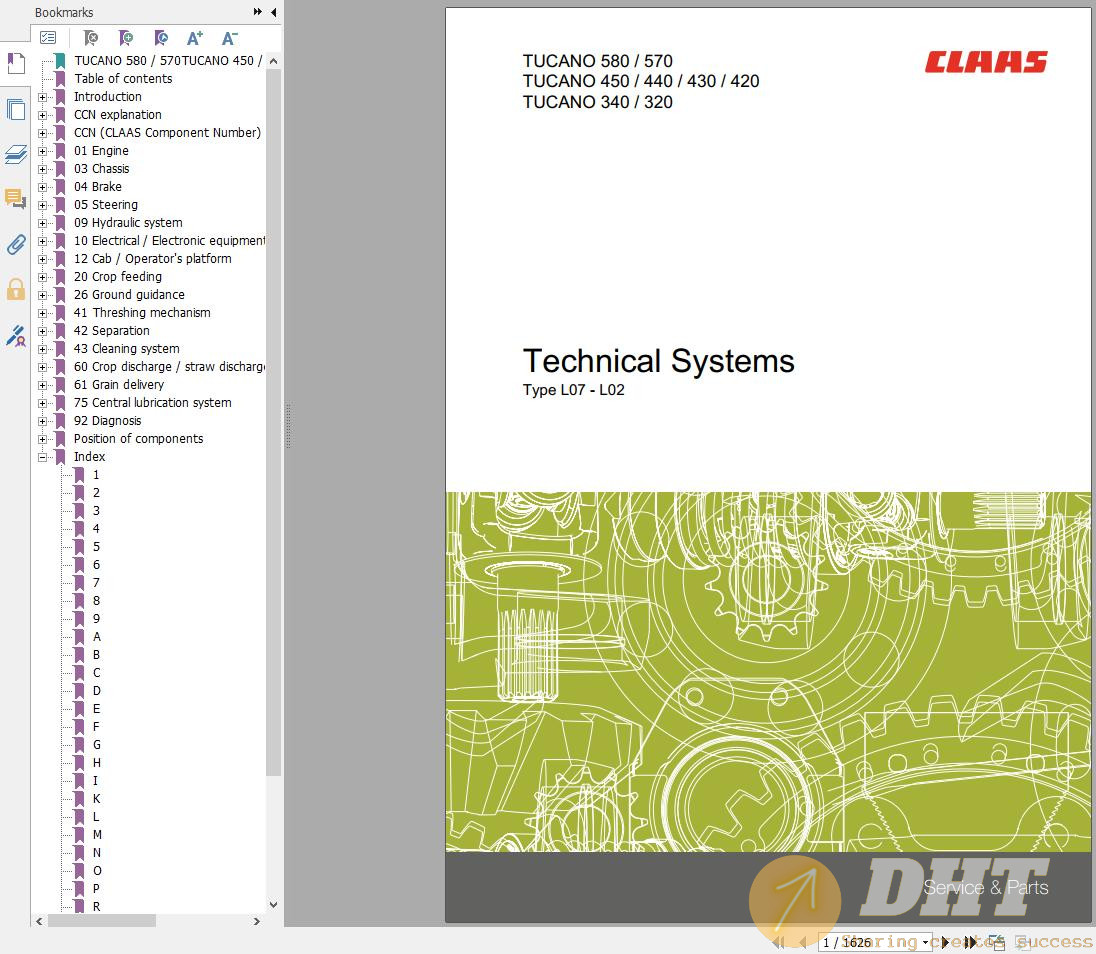The image size is (1096, 954).
Task: Select Index entry '1'
Action: [96, 475]
